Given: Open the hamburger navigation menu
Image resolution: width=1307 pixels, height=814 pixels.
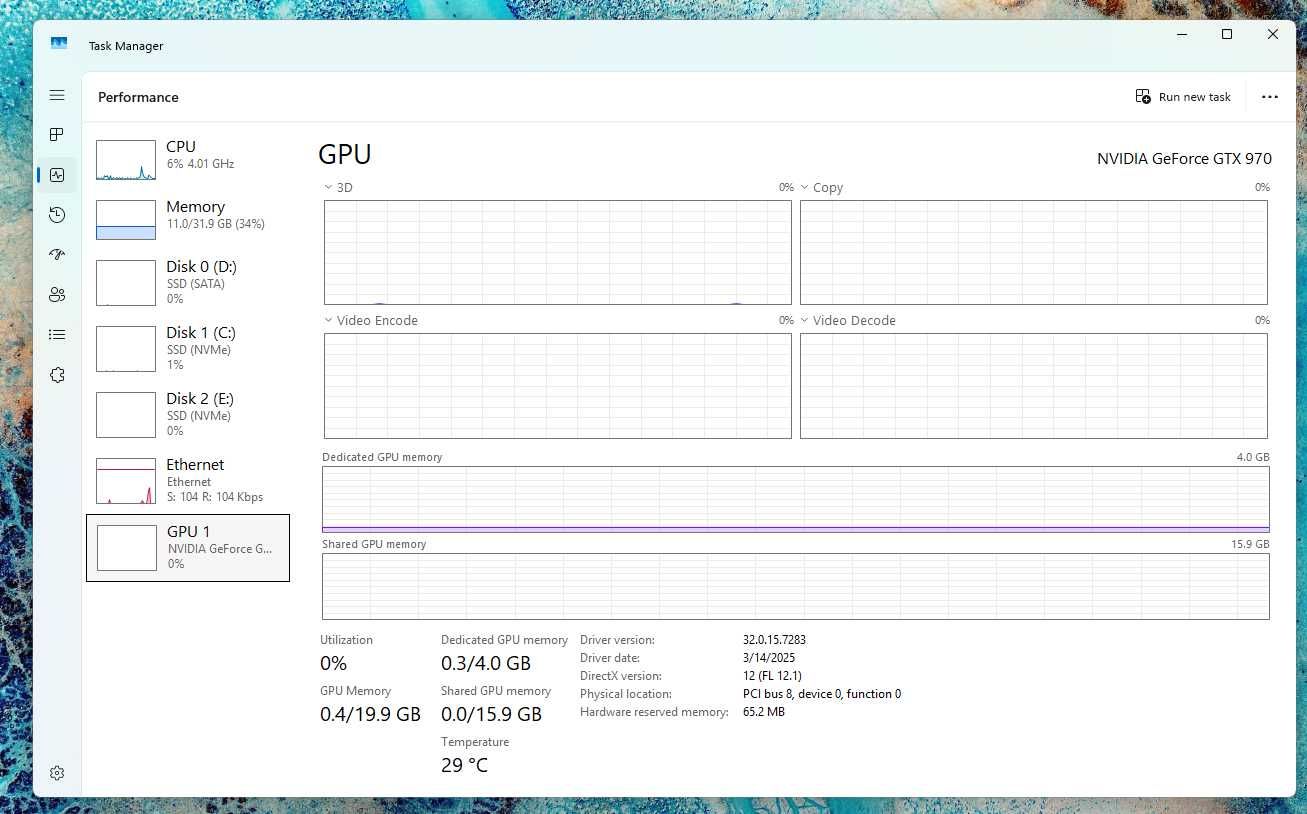Looking at the screenshot, I should (x=57, y=95).
